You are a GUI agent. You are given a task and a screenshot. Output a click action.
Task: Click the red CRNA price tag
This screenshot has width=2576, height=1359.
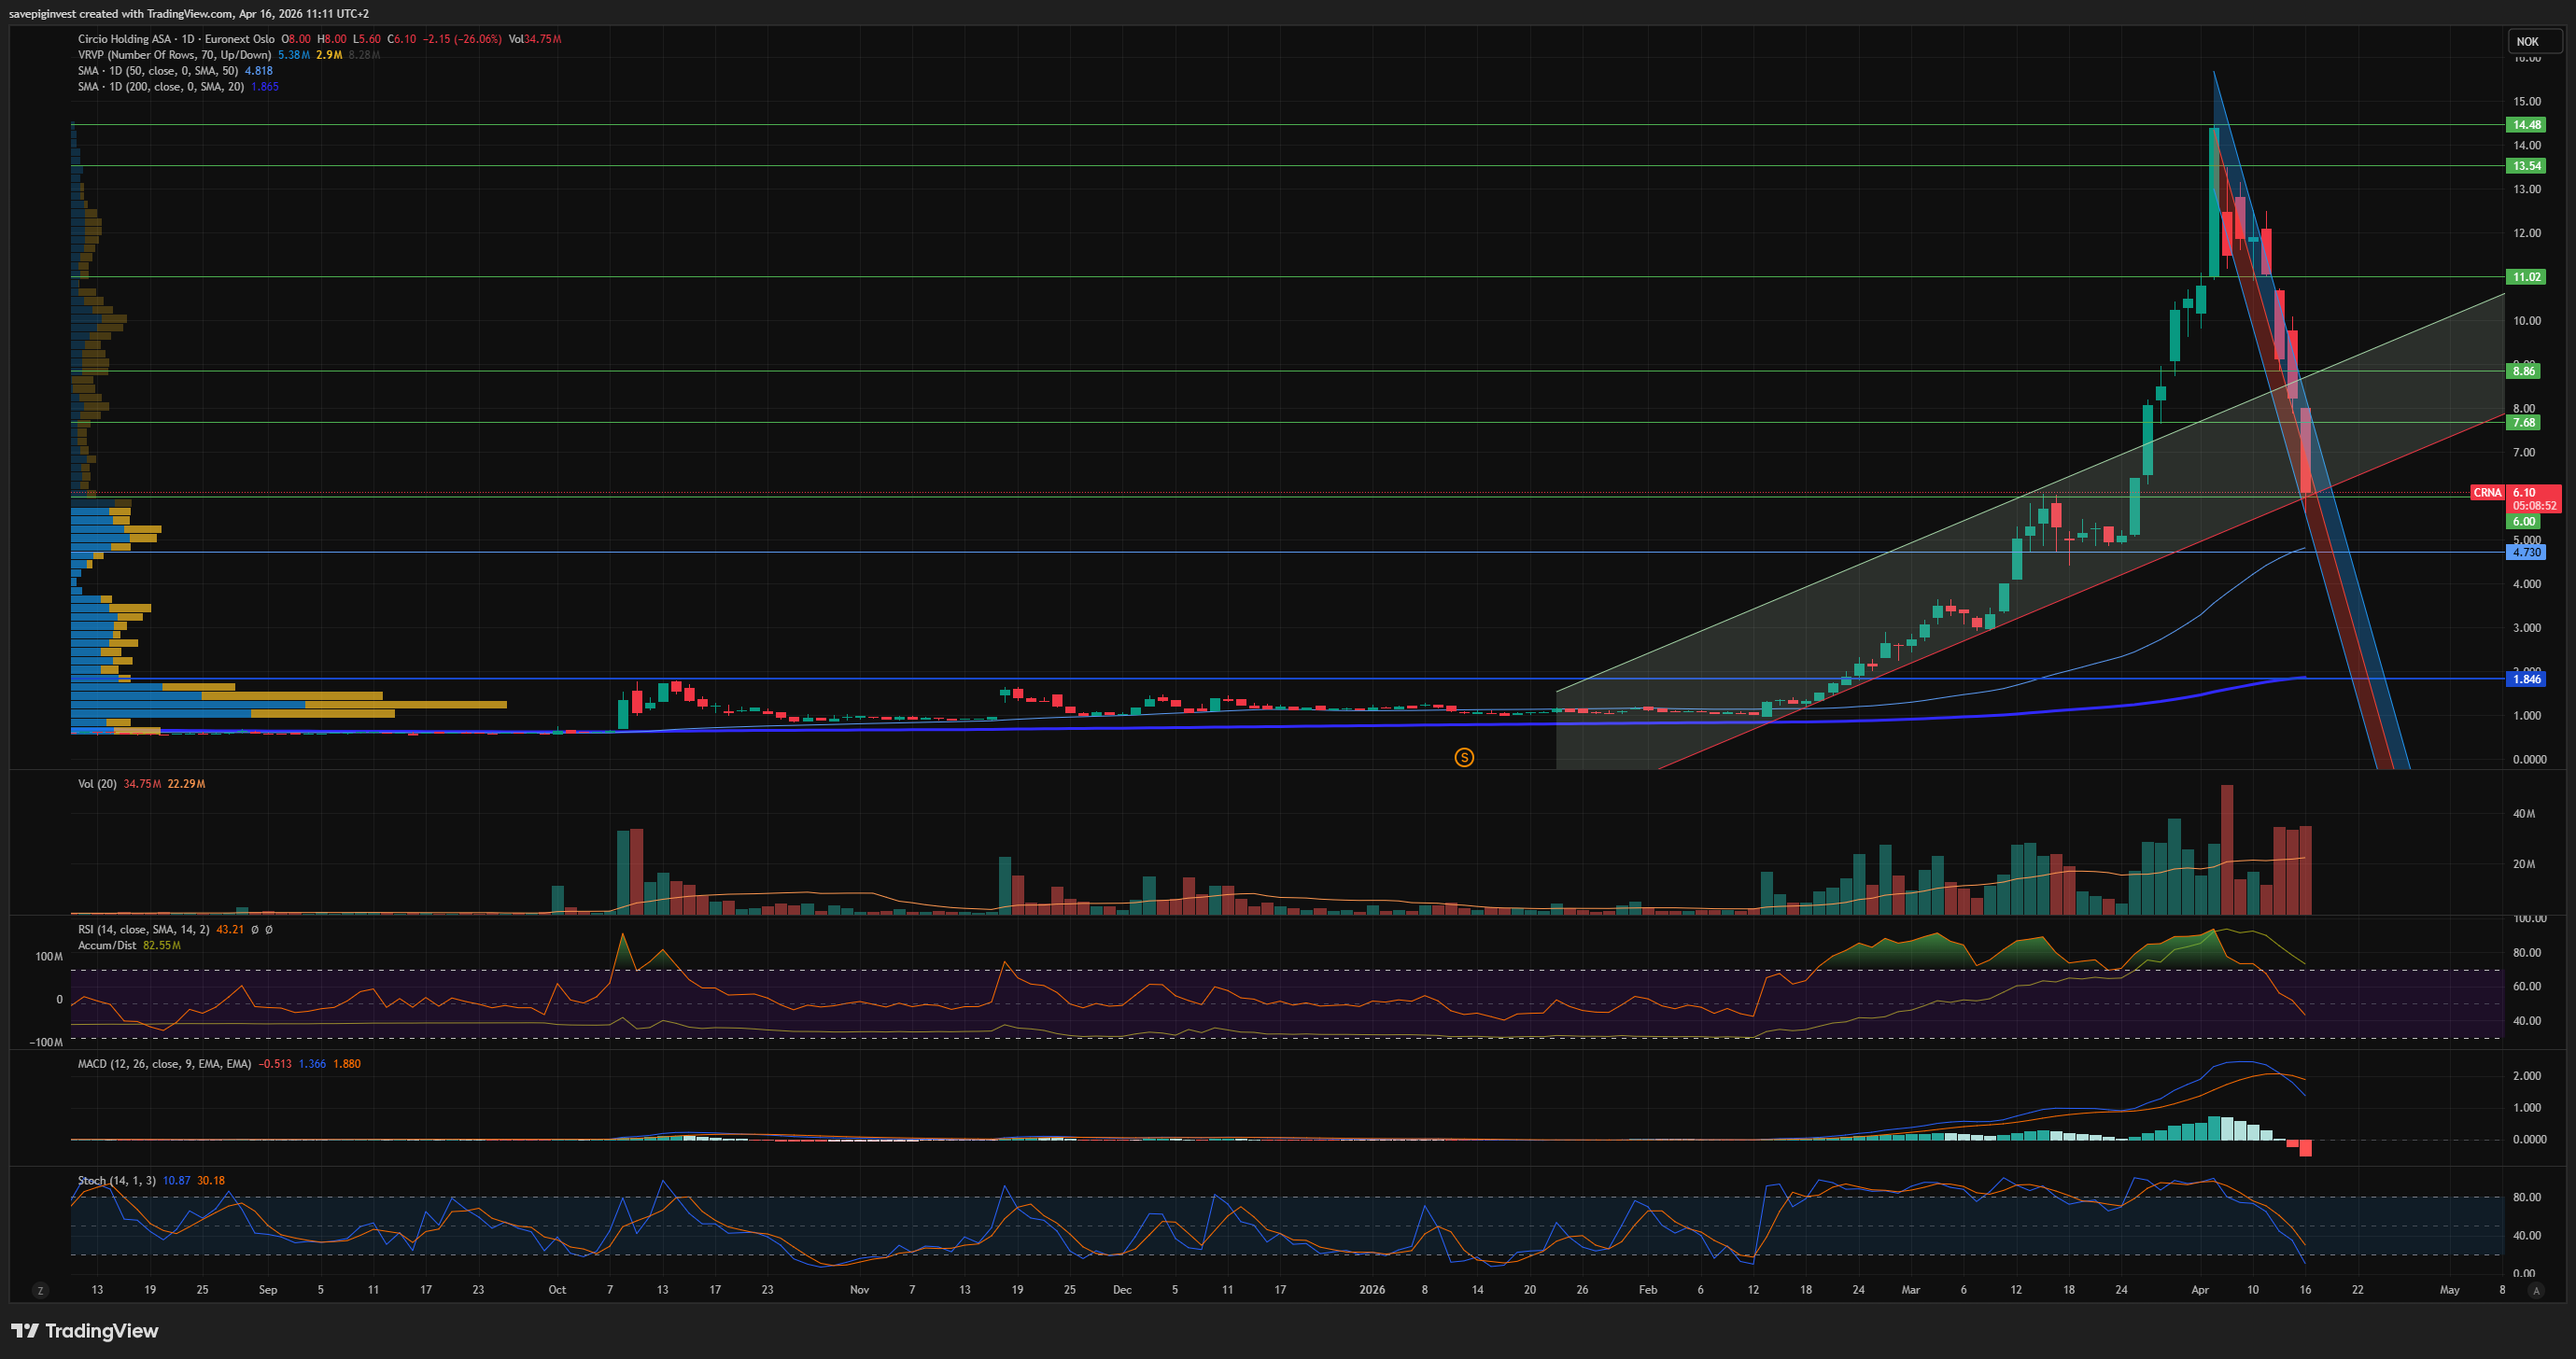[x=2487, y=493]
